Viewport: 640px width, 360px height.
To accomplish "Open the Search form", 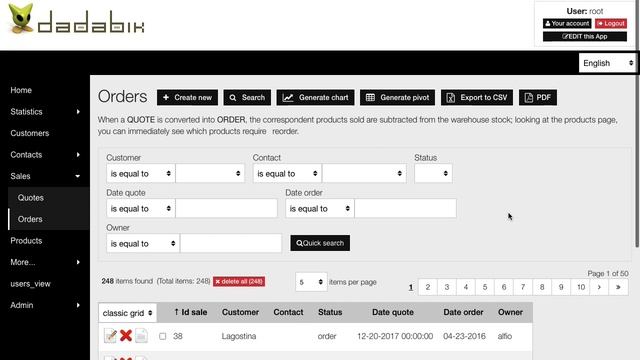I will coord(247,98).
